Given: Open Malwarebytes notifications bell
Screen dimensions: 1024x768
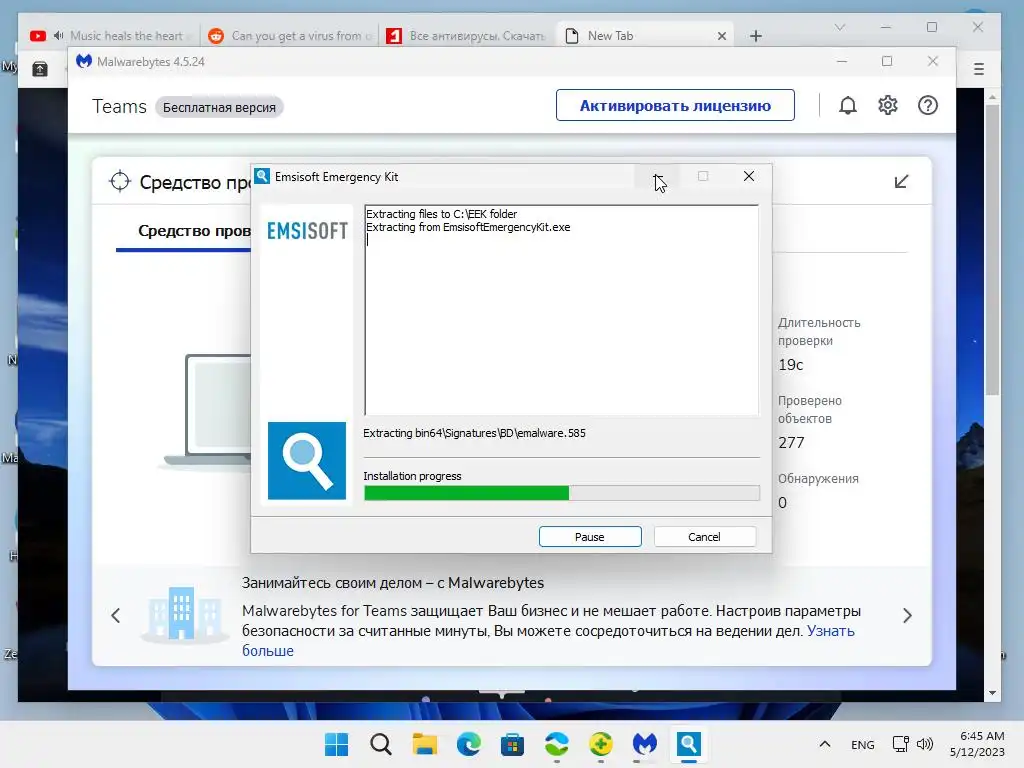Looking at the screenshot, I should pos(848,105).
